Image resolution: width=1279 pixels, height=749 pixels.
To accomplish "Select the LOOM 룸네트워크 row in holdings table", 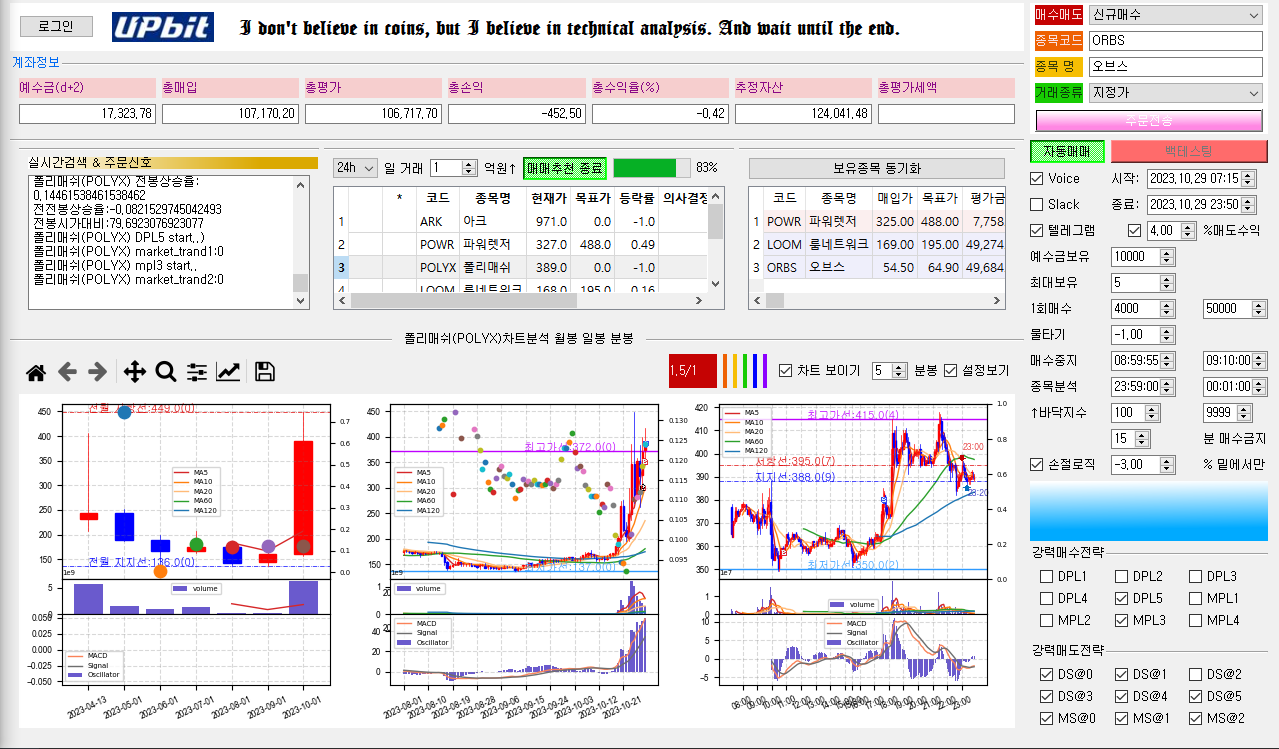I will 877,244.
